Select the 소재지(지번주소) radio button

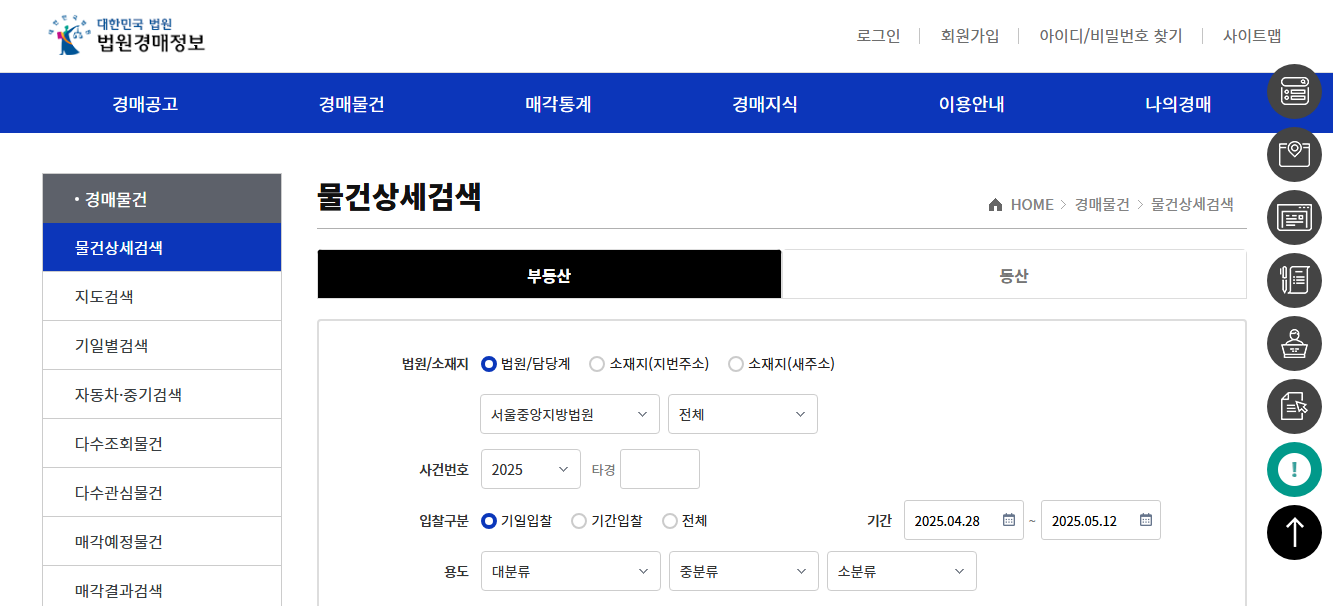click(x=597, y=364)
